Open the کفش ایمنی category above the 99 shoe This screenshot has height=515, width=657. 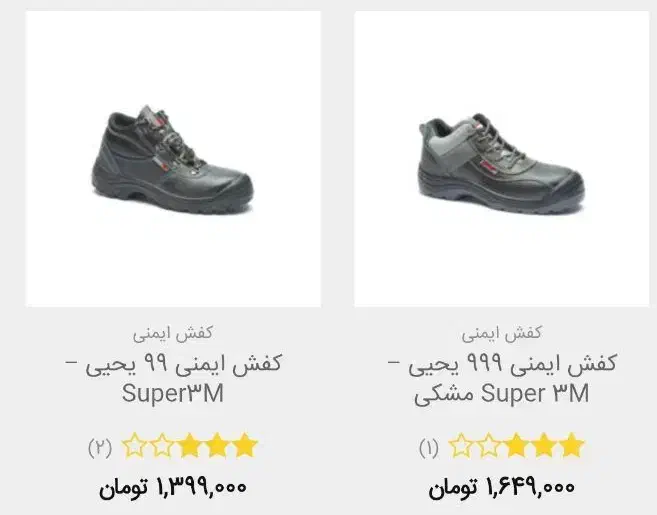point(173,333)
